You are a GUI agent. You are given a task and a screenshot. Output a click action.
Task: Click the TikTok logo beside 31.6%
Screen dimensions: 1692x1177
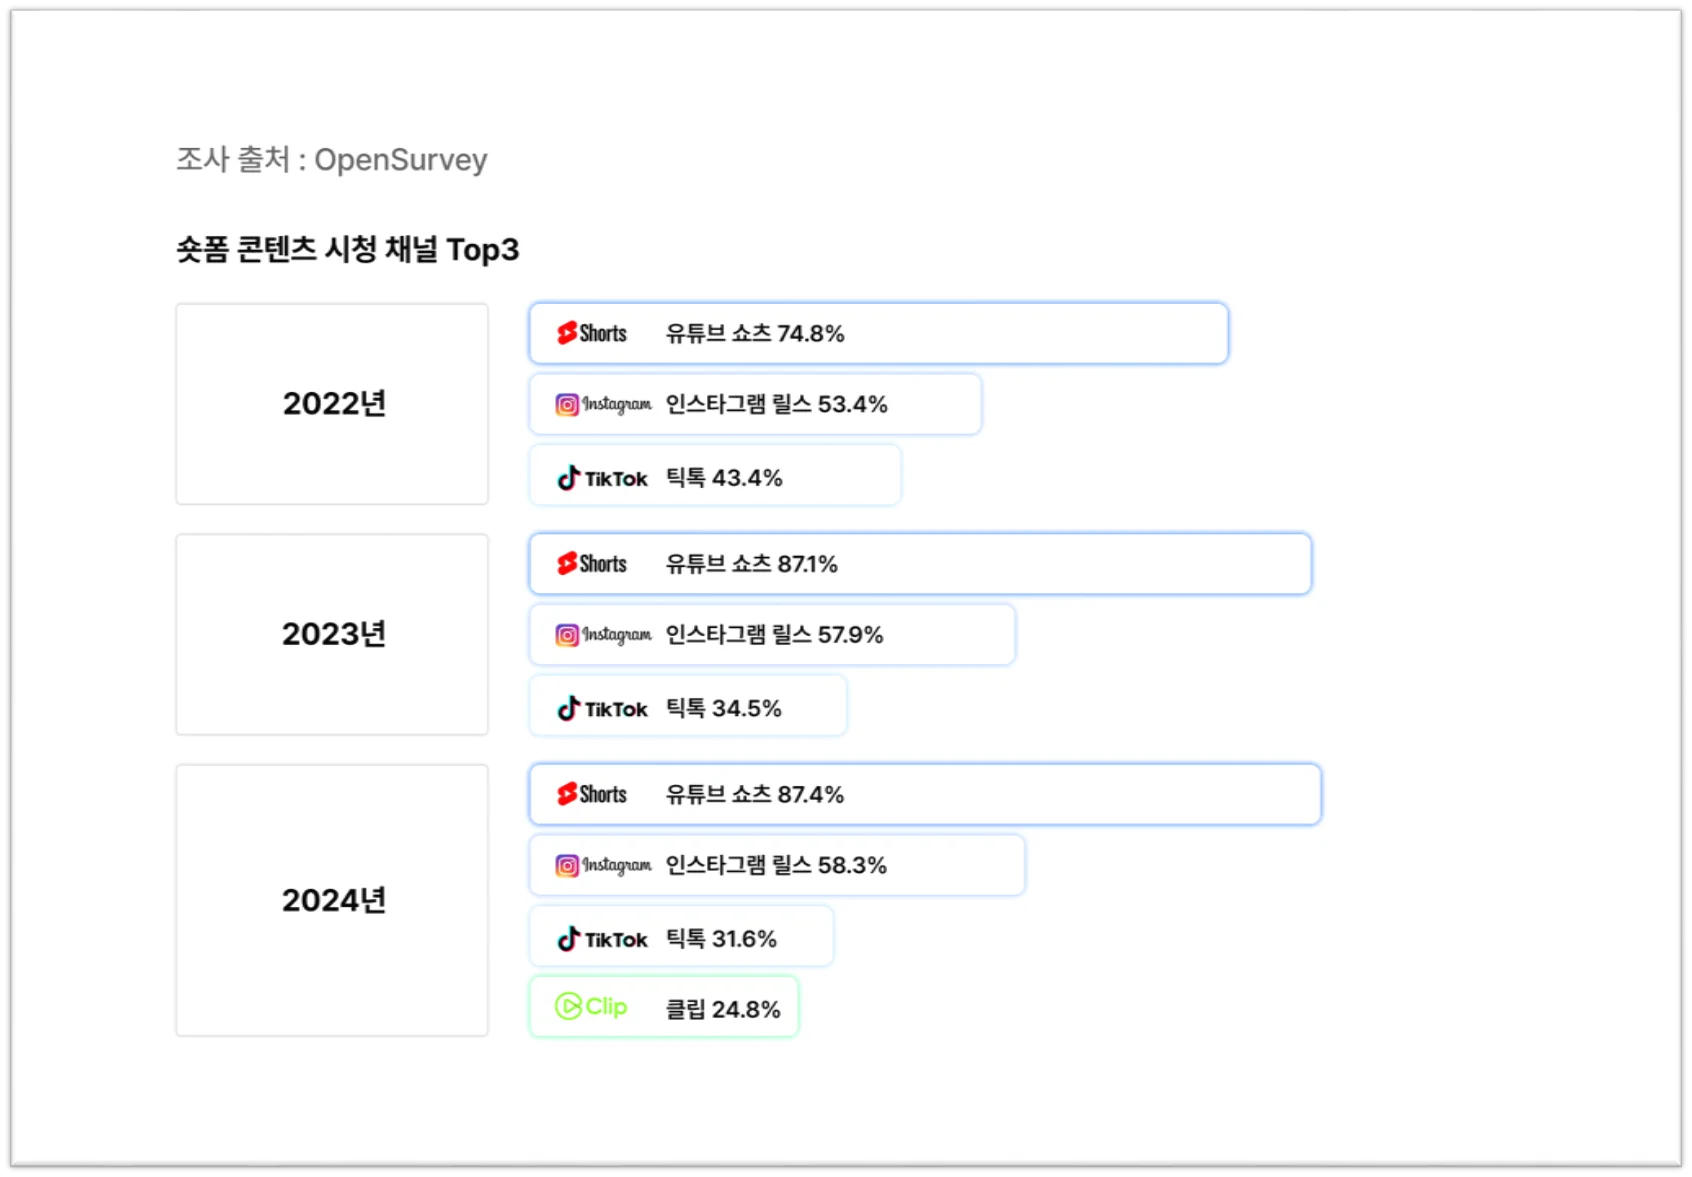pos(602,939)
